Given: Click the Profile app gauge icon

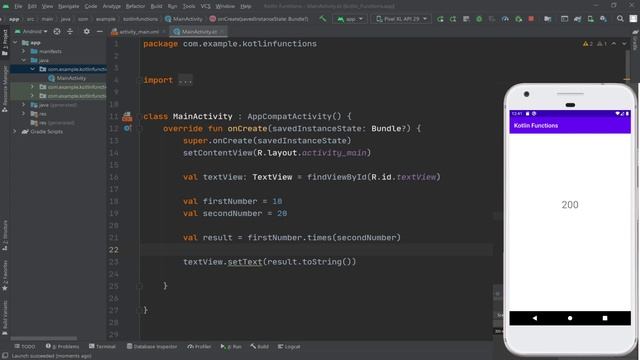Looking at the screenshot, I should pos(505,19).
